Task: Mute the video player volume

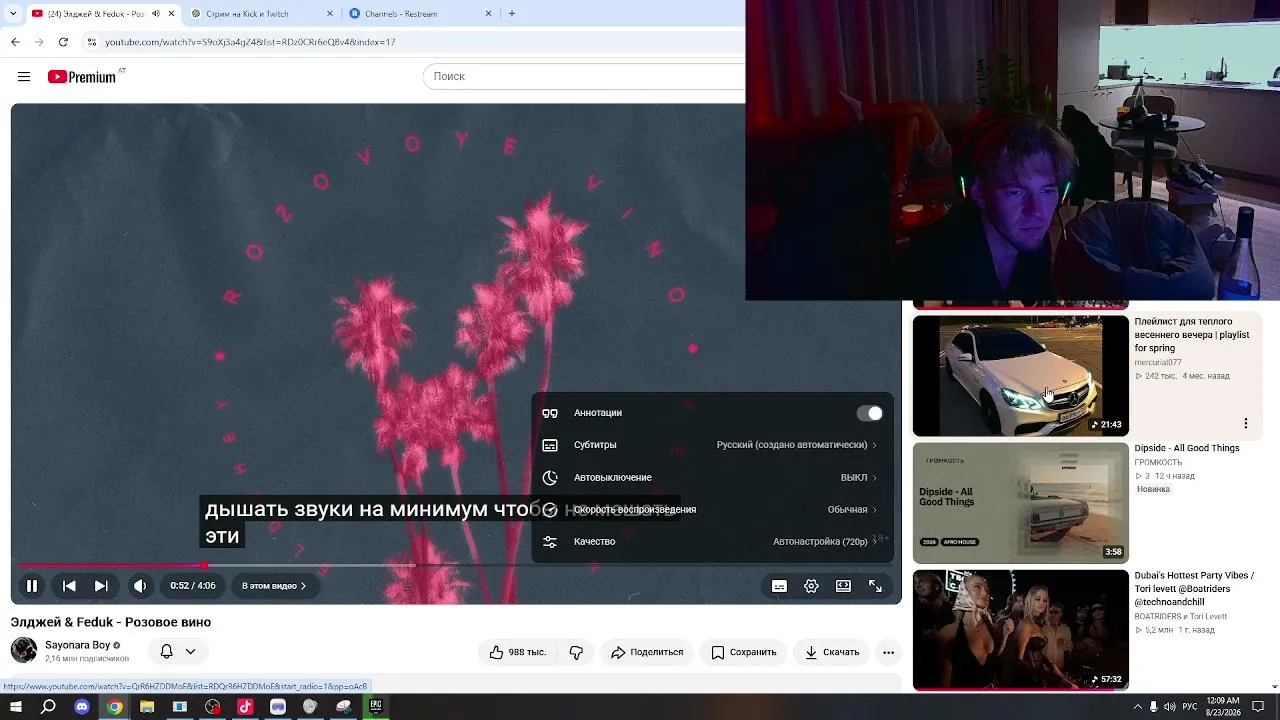Action: click(x=140, y=586)
